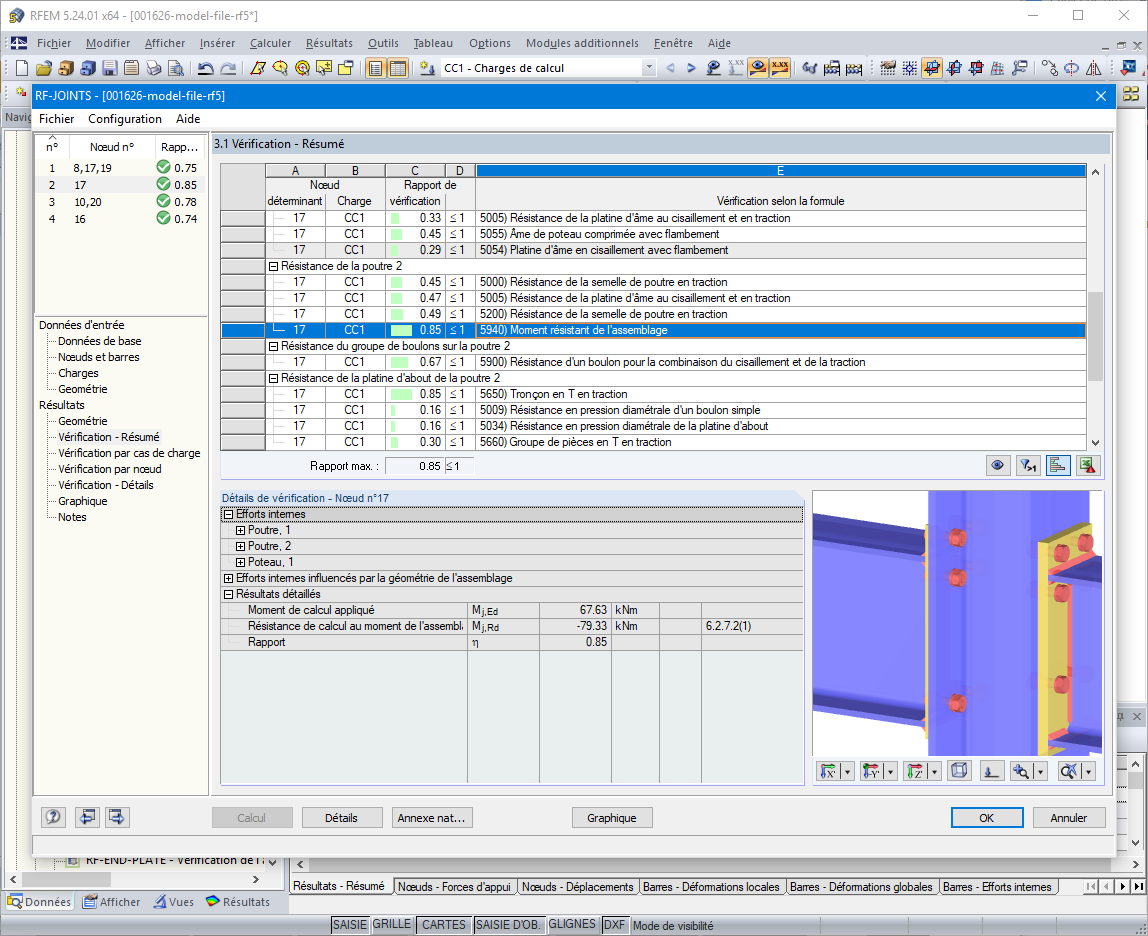Open dropdown beside -Y view button
The image size is (1148, 936).
tap(891, 772)
